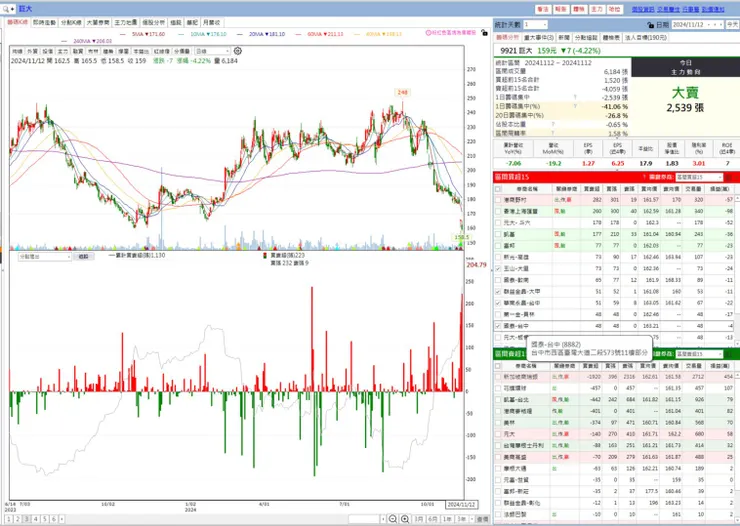Viewport: 740px width, 526px height.
Task: Open the search magnifier at top-left
Action: [5, 9]
